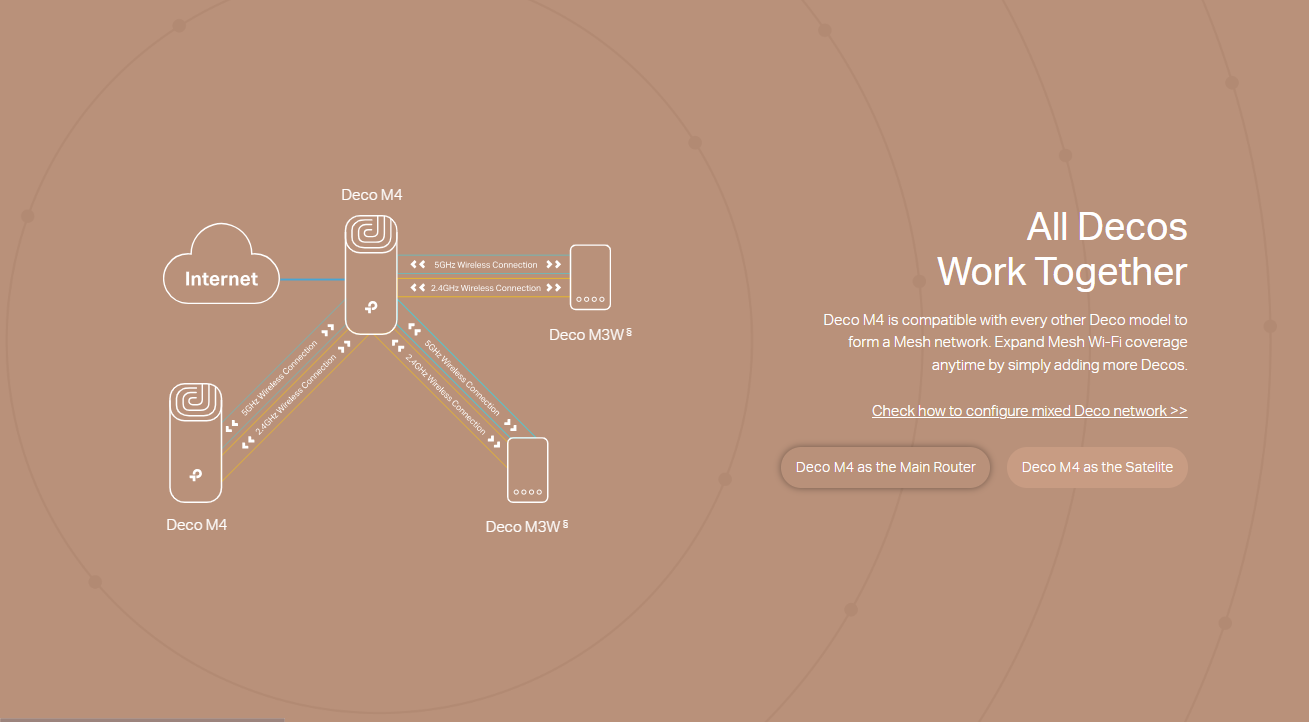Click the lower-left Deco M4 satellite device icon
Viewport: 1309px width, 722px height.
[x=195, y=442]
